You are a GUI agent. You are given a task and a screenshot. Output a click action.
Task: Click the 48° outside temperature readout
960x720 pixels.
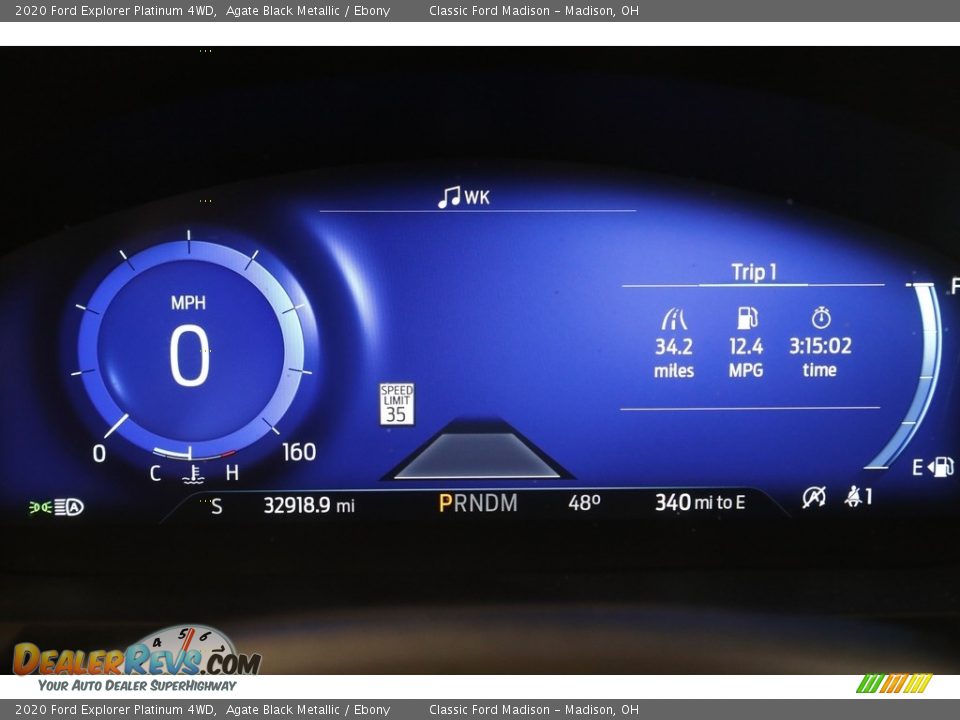pos(584,503)
